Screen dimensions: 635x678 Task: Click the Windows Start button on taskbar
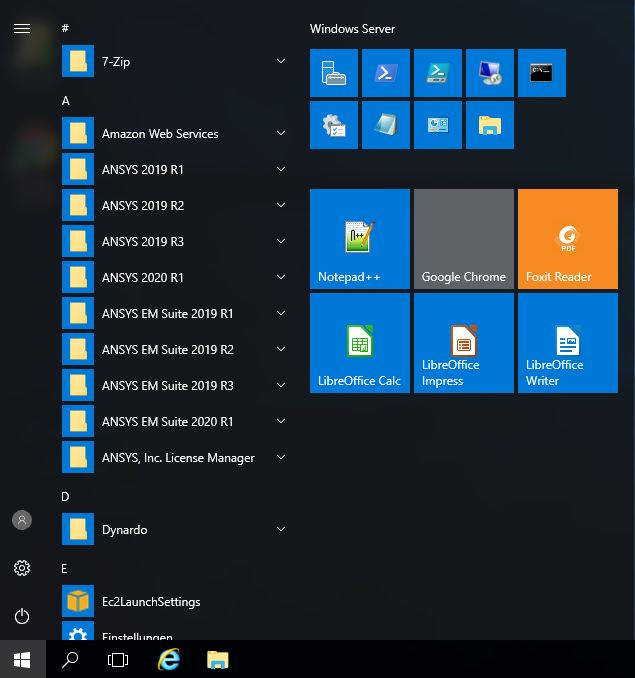[x=22, y=659]
